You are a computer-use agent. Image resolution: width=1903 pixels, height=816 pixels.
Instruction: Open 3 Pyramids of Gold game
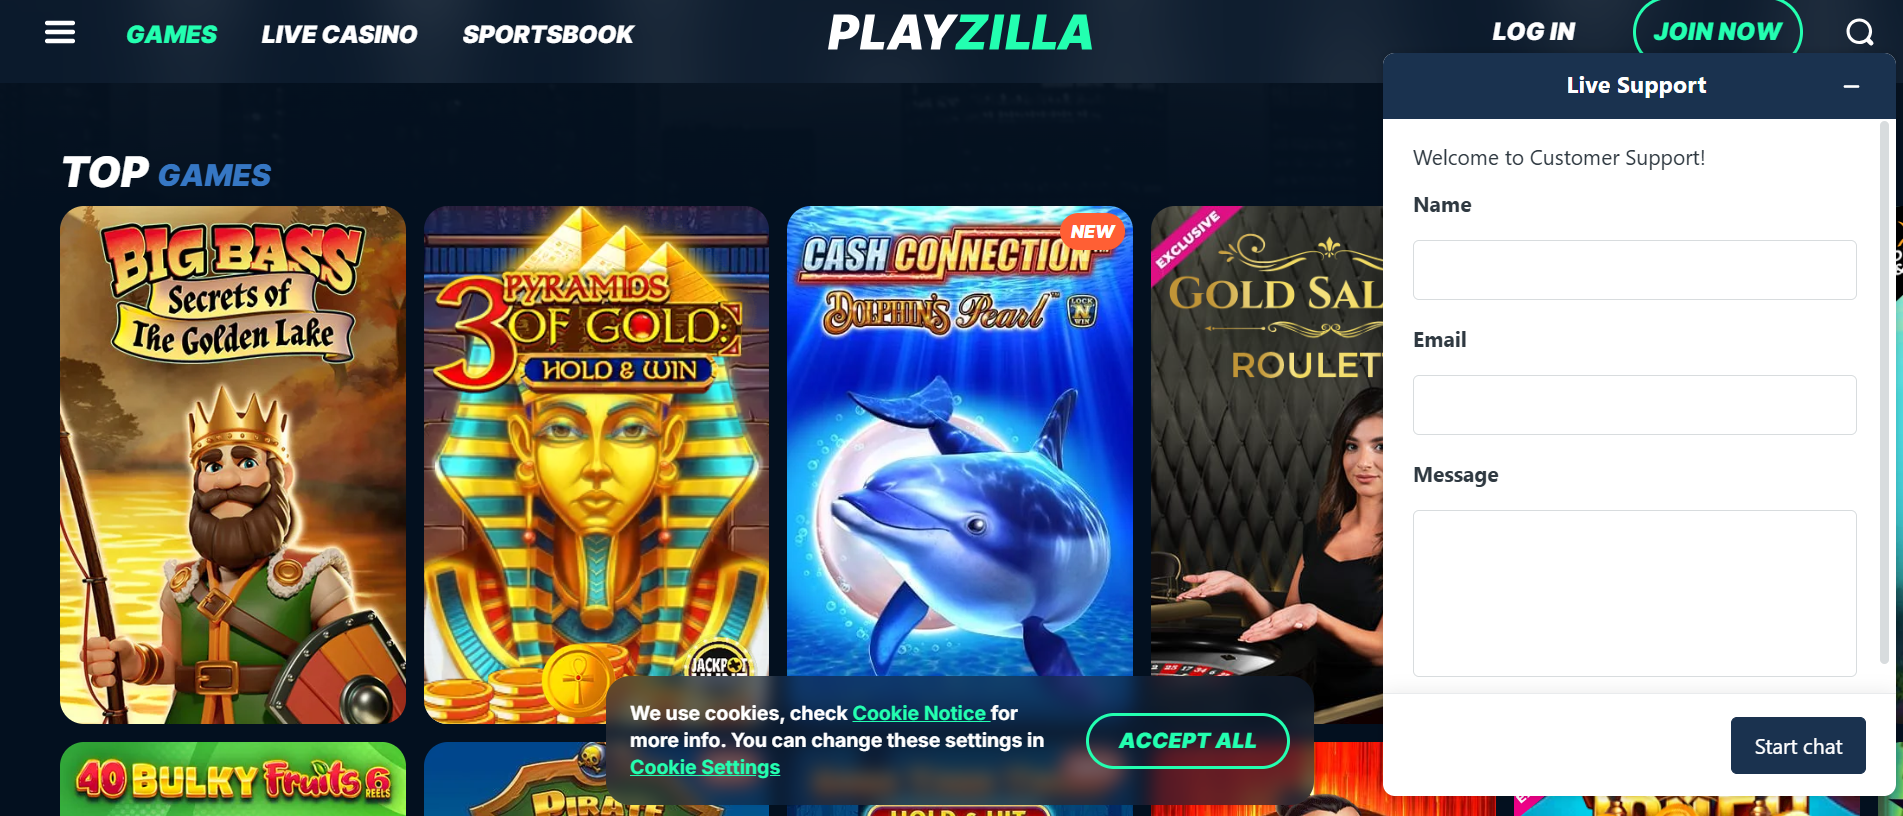[x=596, y=465]
